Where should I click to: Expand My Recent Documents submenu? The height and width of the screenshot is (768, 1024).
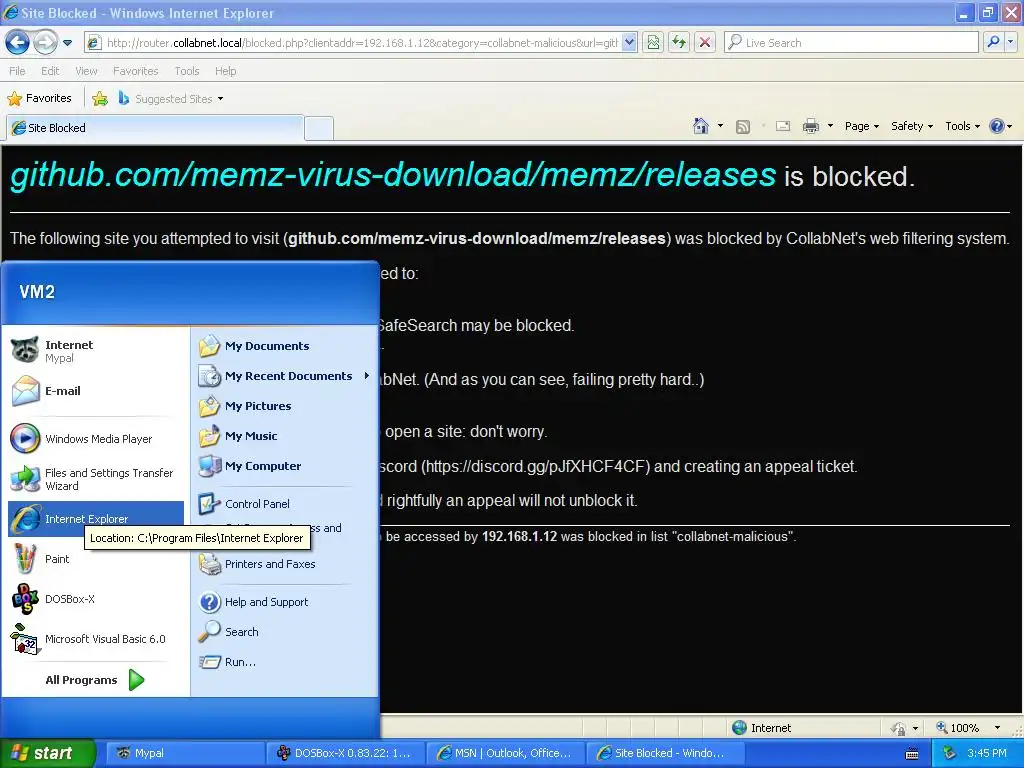coord(284,376)
